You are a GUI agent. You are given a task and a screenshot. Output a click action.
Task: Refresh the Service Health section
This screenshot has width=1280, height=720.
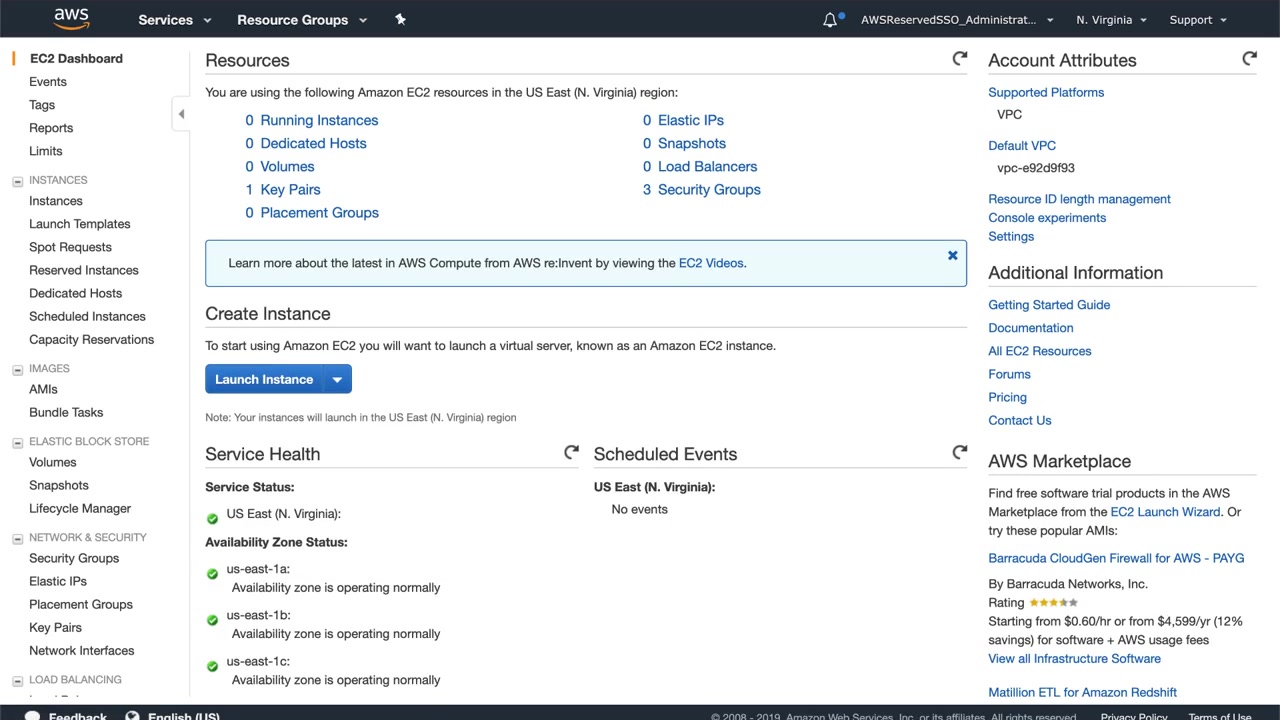[571, 453]
